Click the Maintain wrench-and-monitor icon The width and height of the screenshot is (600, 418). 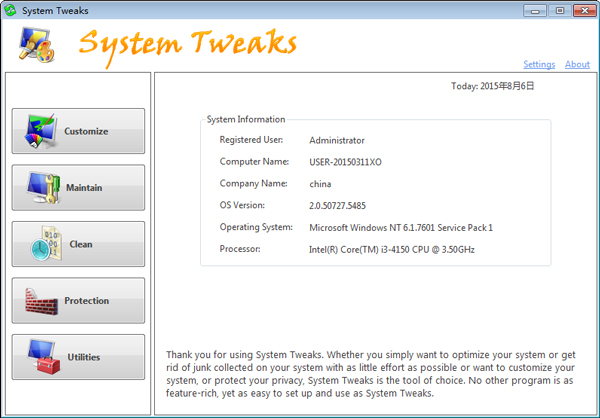[43, 188]
